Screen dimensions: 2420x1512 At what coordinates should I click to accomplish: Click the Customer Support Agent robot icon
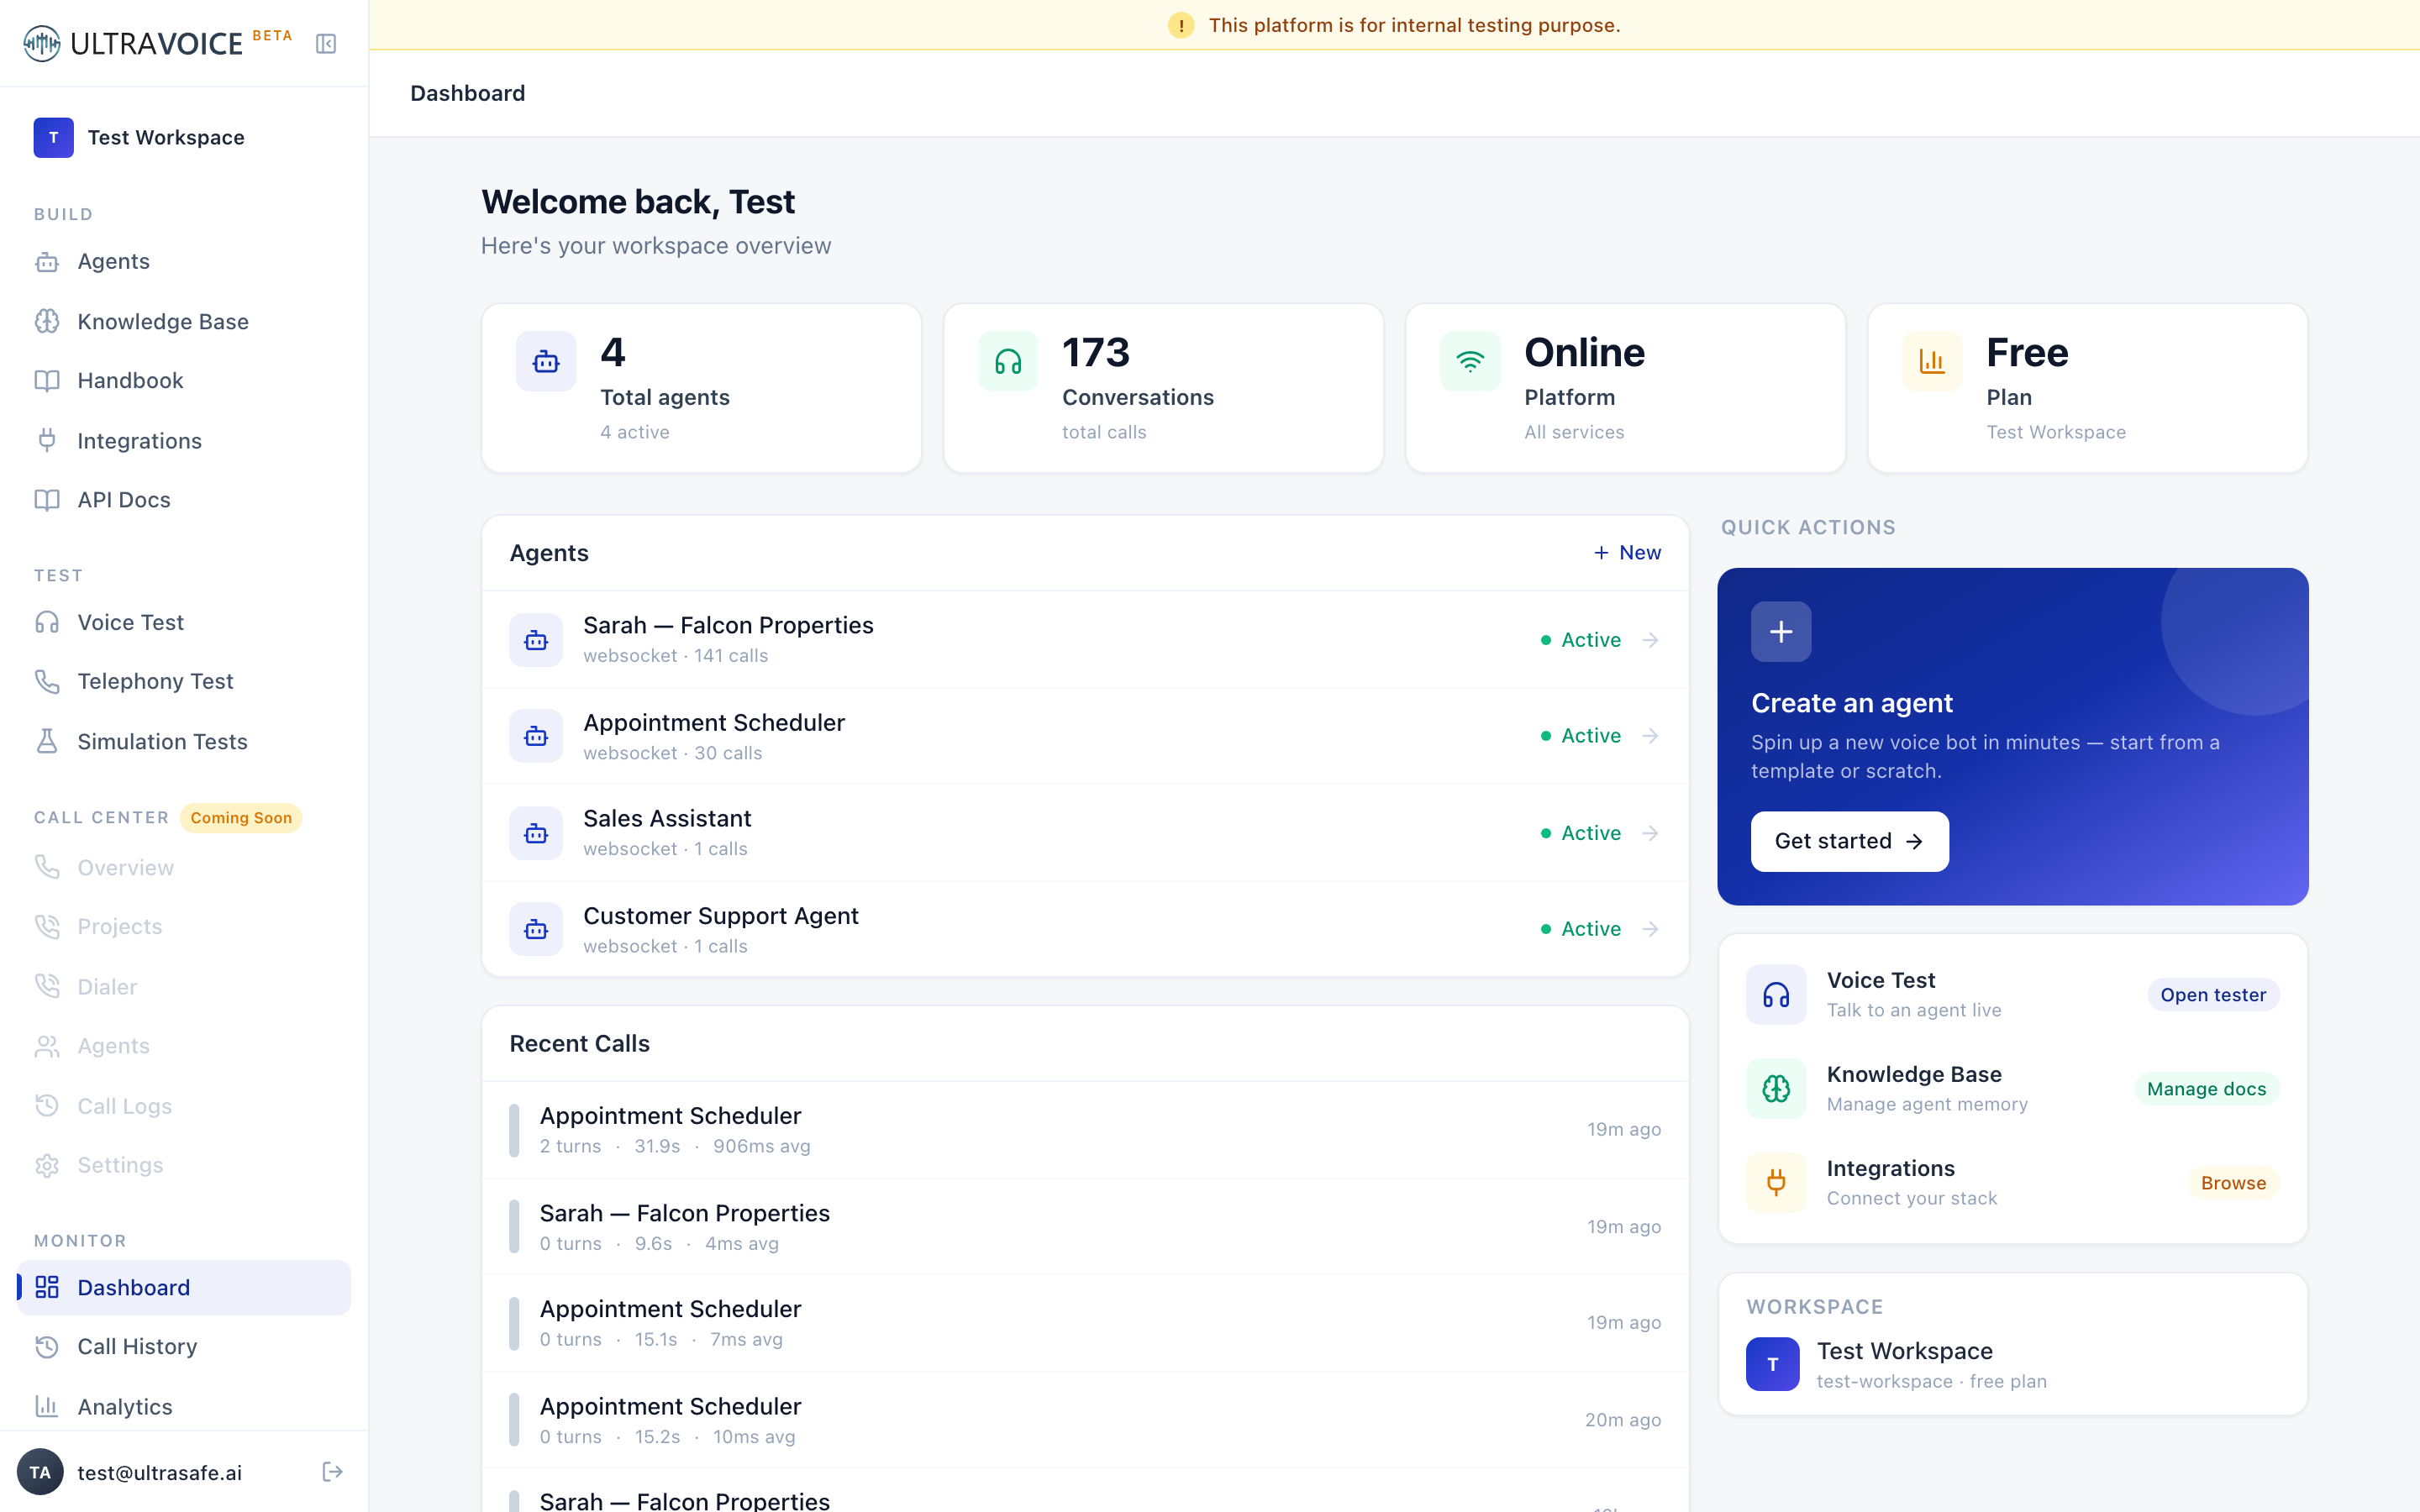536,929
